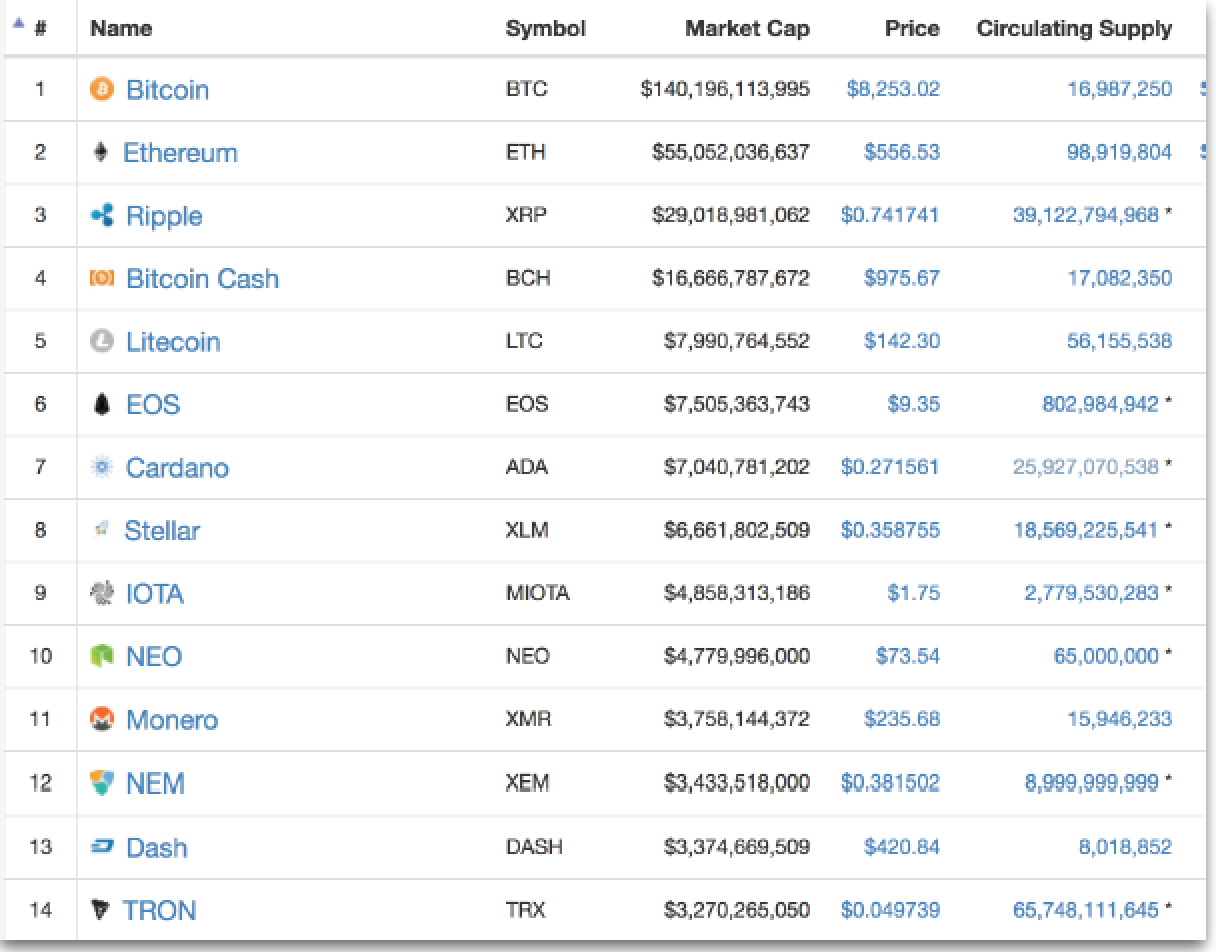Image resolution: width=1216 pixels, height=952 pixels.
Task: Open the Bitcoin Cash name link
Action: pos(202,279)
